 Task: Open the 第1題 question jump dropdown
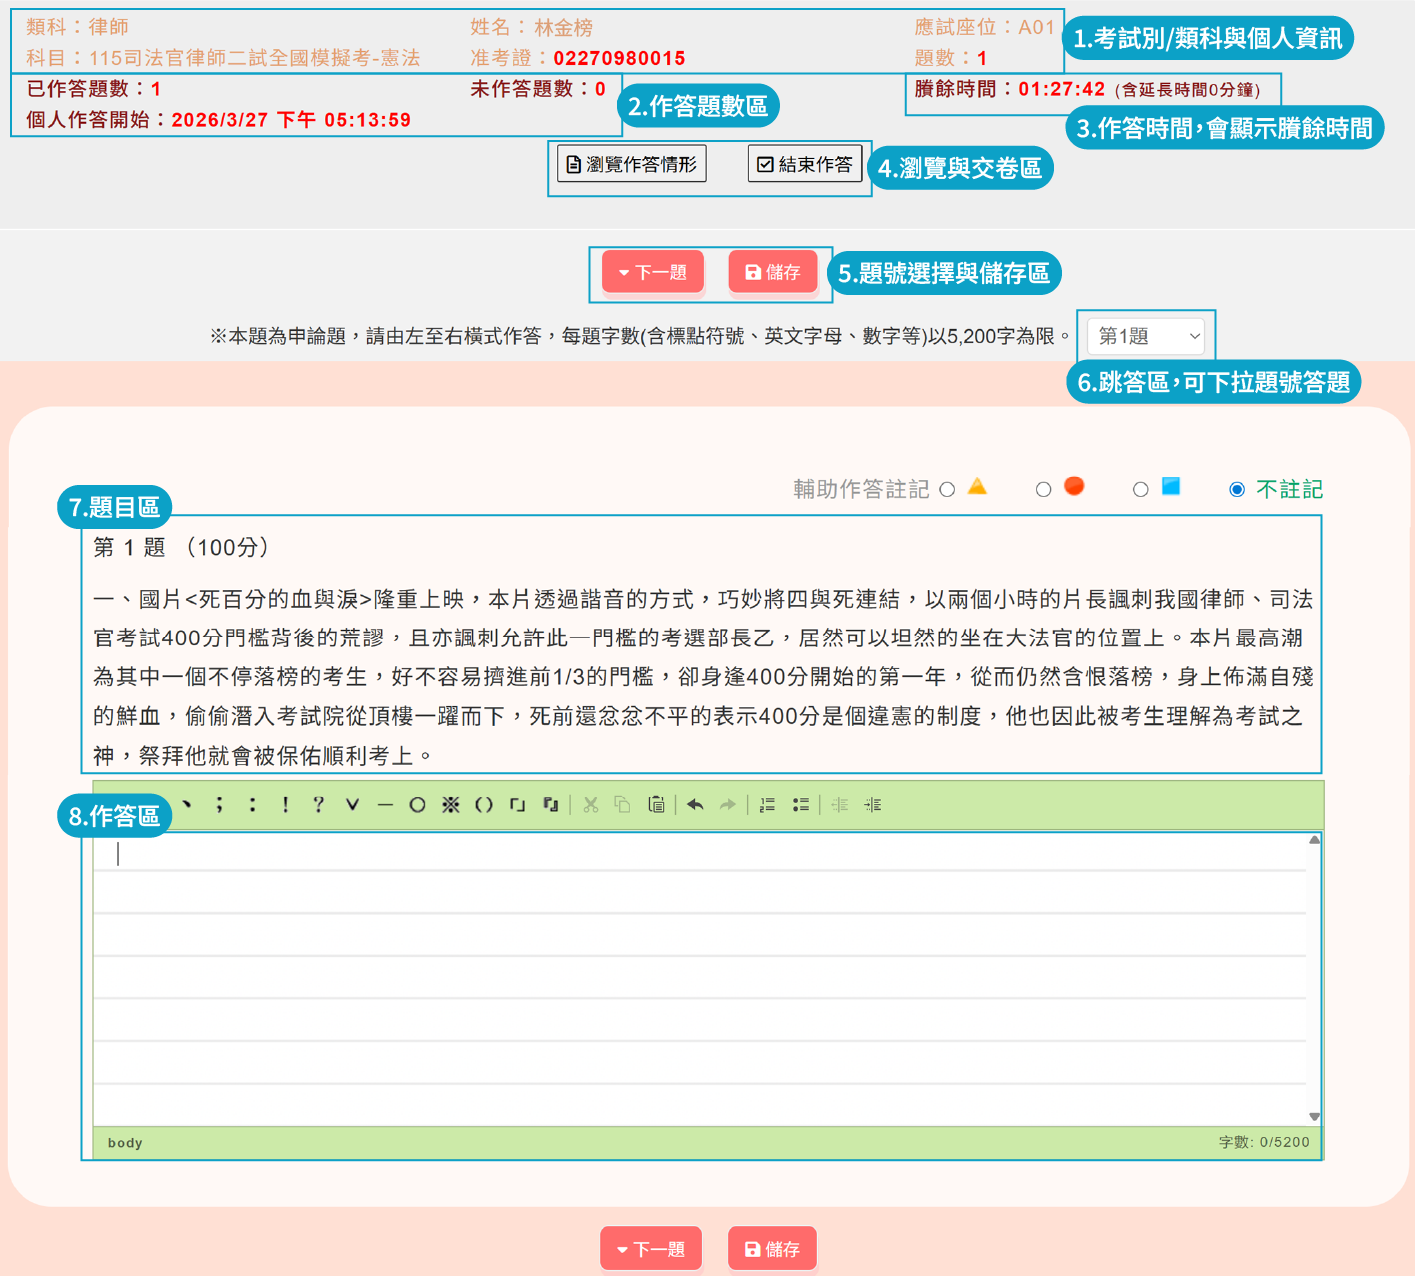coord(1147,336)
